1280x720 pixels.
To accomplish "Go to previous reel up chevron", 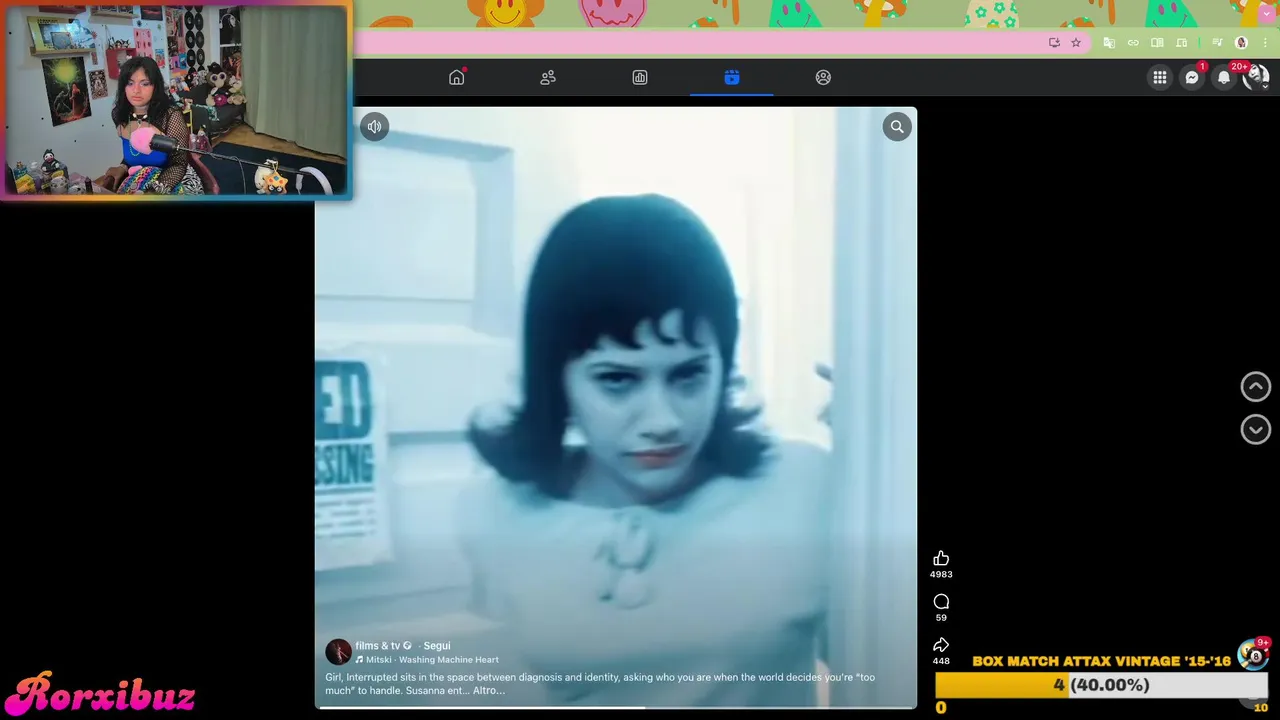I will (1256, 386).
